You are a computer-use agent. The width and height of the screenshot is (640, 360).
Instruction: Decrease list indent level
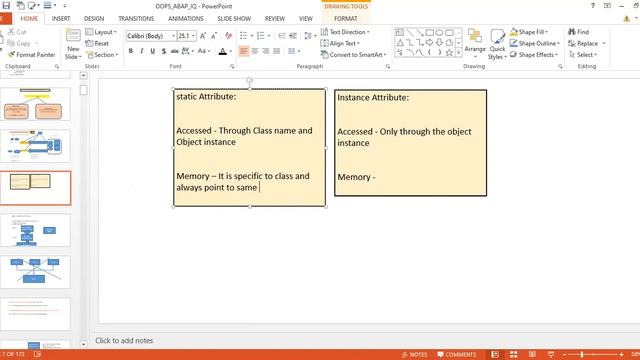pyautogui.click(x=282, y=36)
